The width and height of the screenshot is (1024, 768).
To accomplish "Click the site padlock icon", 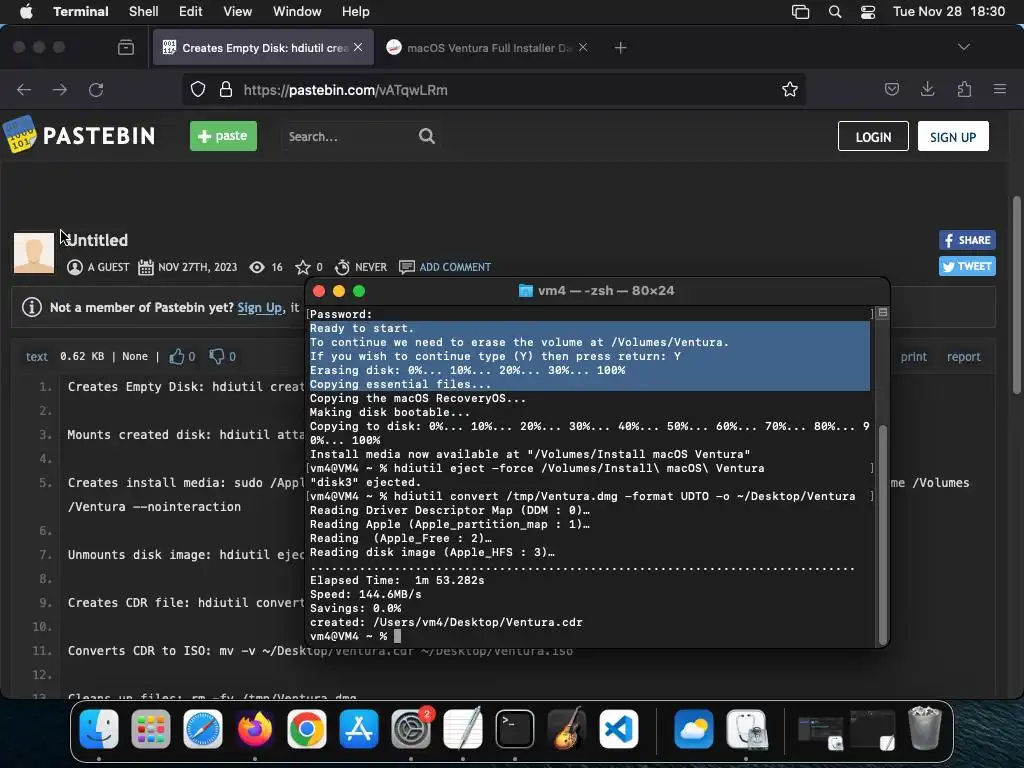I will click(x=226, y=89).
